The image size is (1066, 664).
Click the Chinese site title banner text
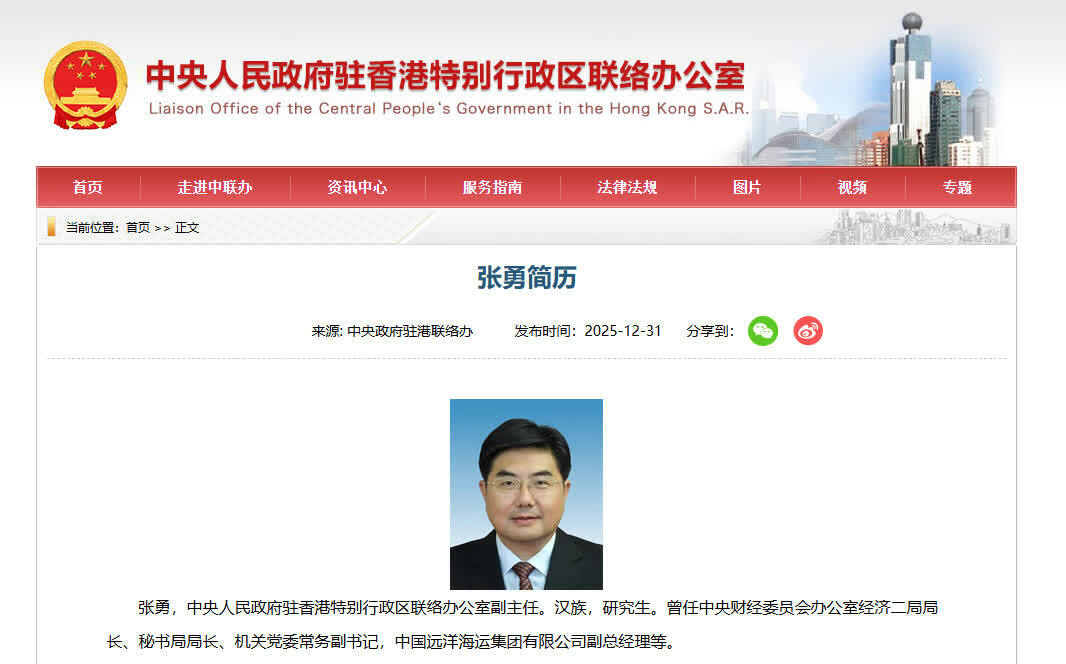point(446,75)
